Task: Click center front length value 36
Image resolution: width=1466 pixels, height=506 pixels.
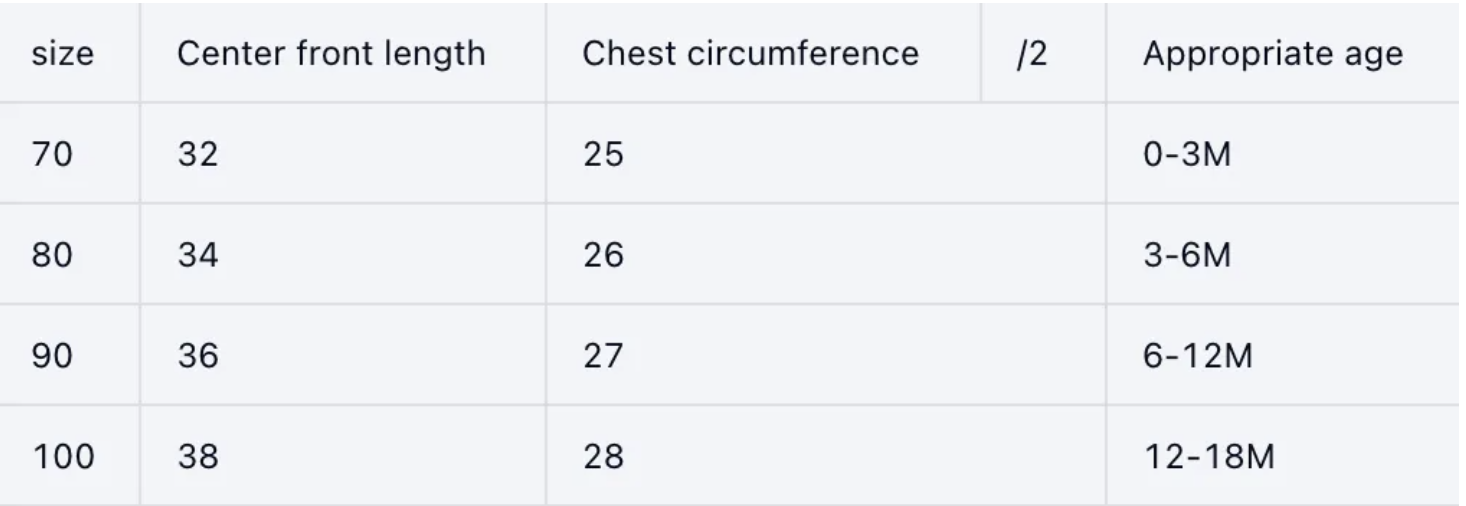Action: tap(198, 357)
